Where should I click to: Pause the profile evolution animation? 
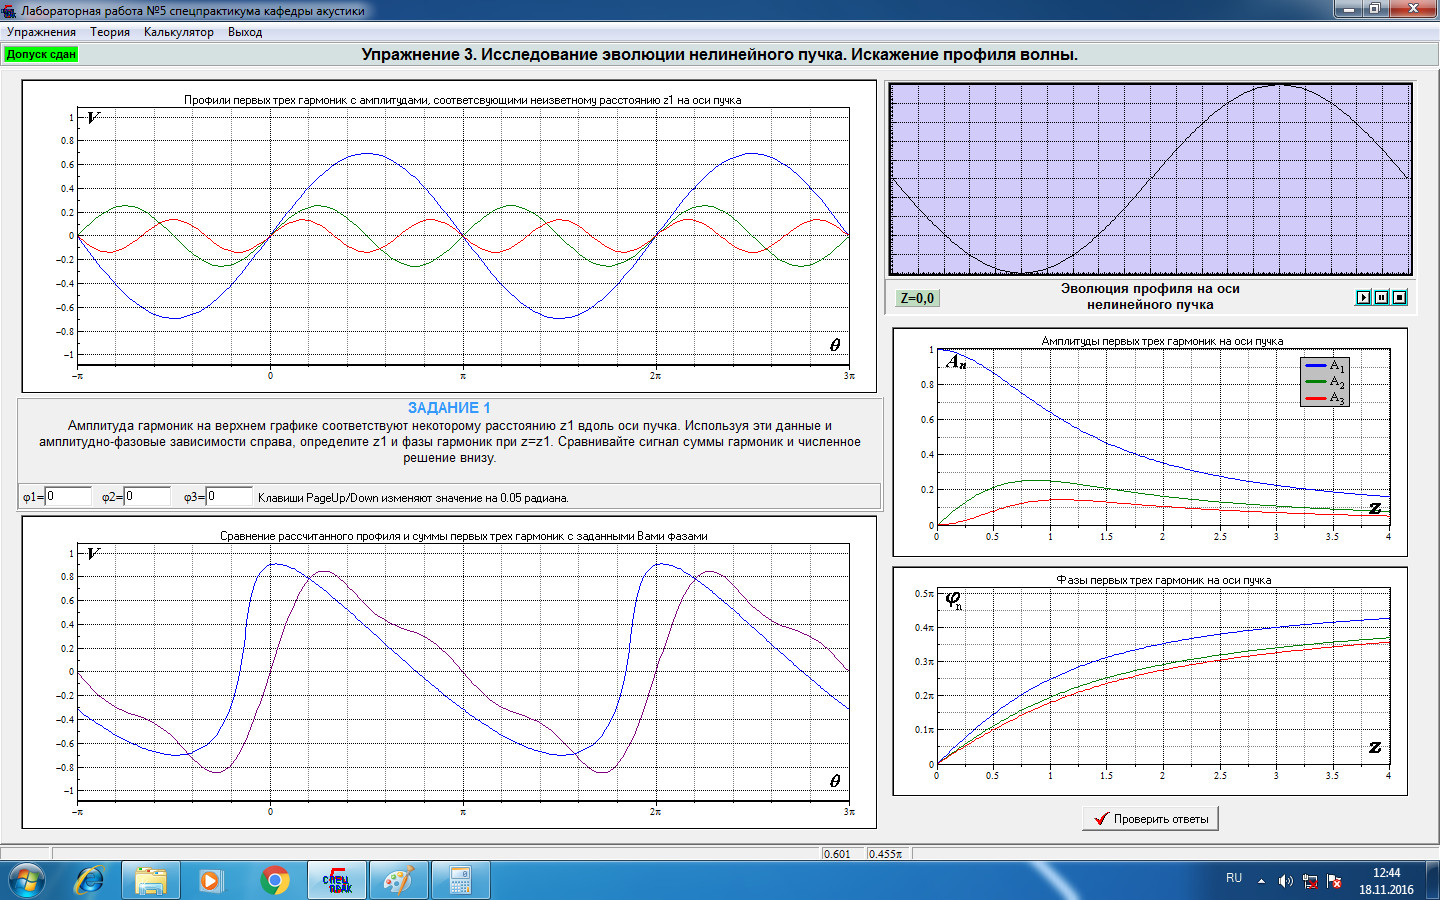tap(1381, 297)
